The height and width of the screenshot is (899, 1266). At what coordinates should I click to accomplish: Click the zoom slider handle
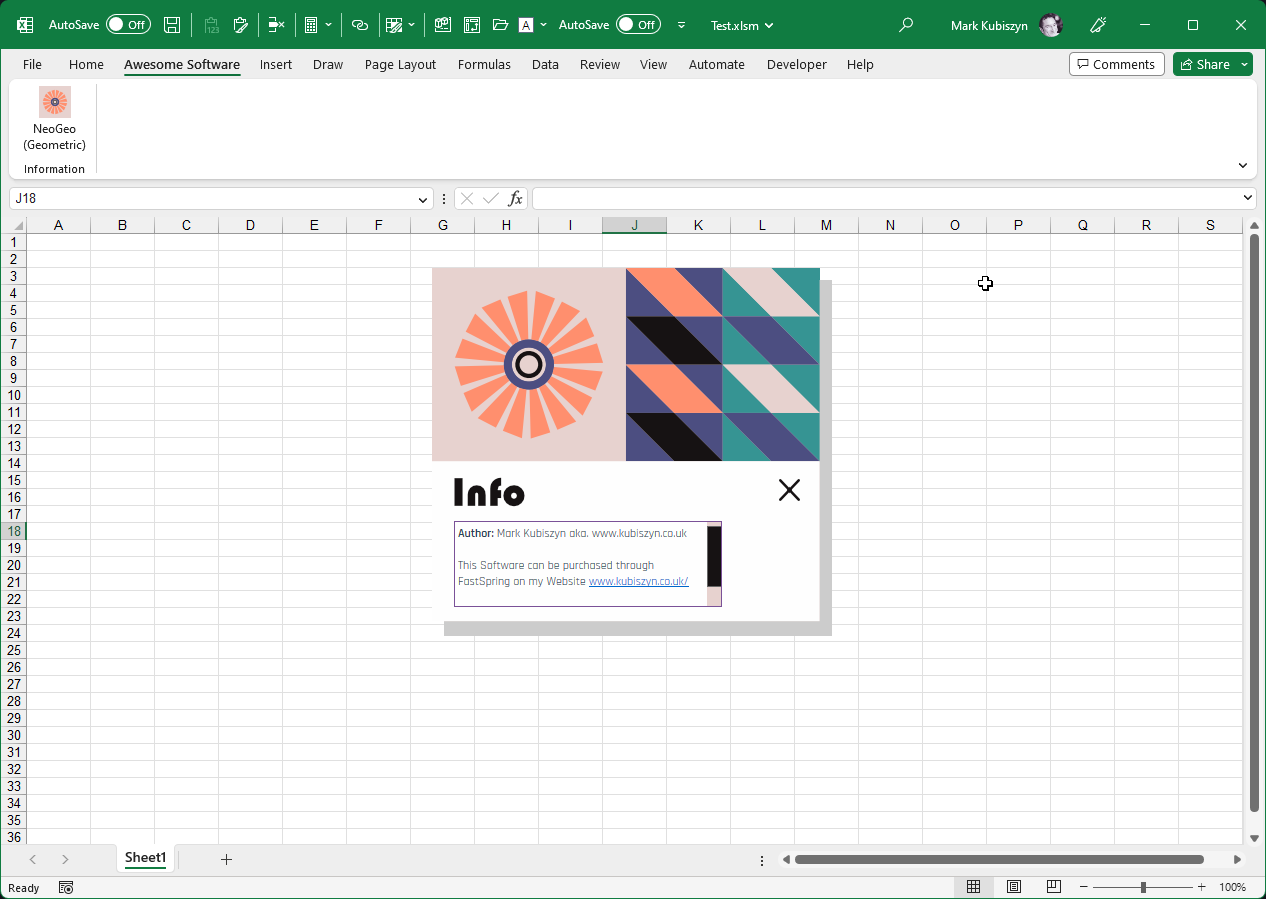coord(1143,887)
